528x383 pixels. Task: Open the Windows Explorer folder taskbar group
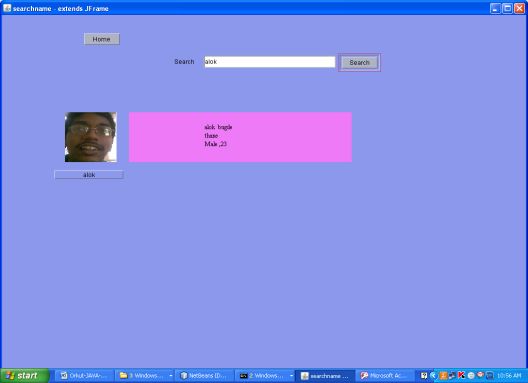point(142,376)
